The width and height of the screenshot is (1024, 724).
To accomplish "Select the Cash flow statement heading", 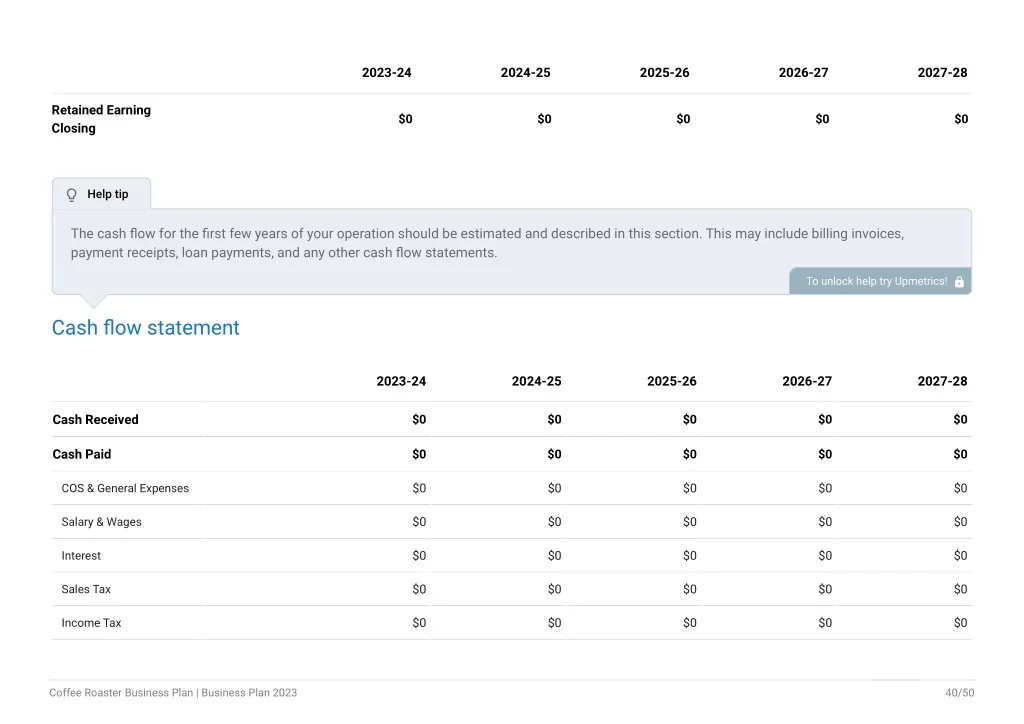I will (x=146, y=328).
